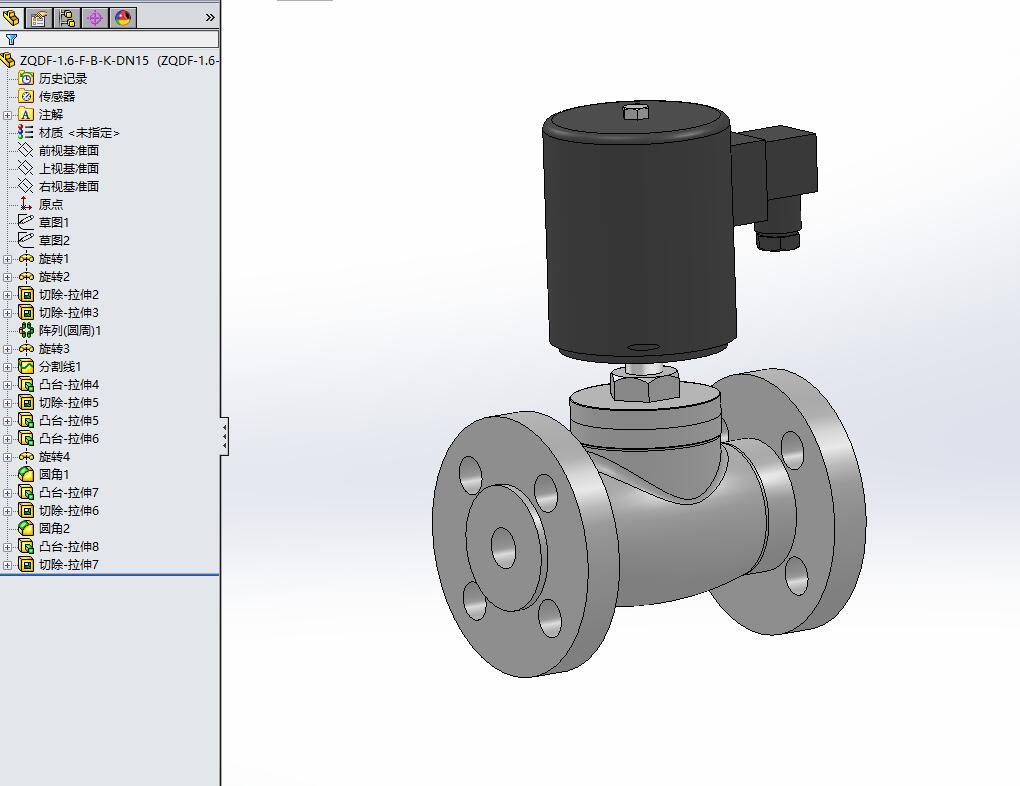The width and height of the screenshot is (1020, 786).
Task: Expand the 分割线1 feature
Action: (x=7, y=367)
